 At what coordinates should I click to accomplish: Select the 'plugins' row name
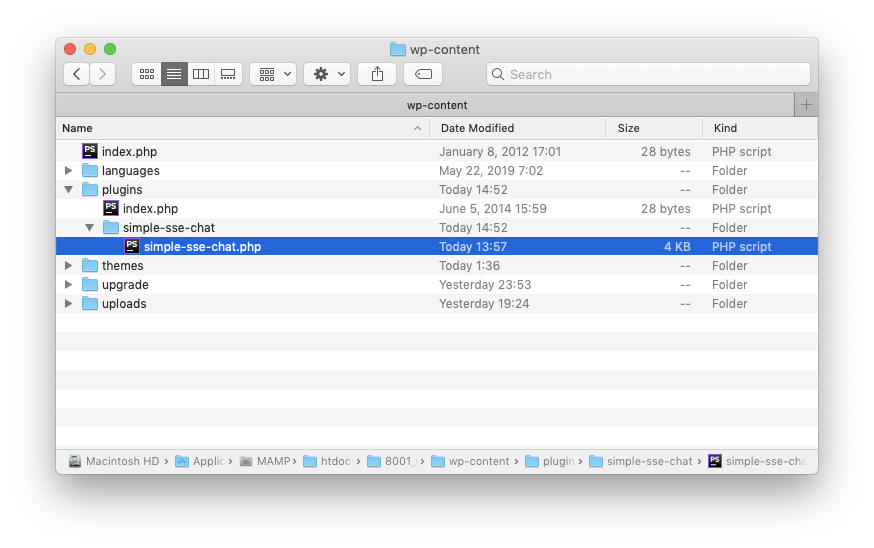pos(122,190)
